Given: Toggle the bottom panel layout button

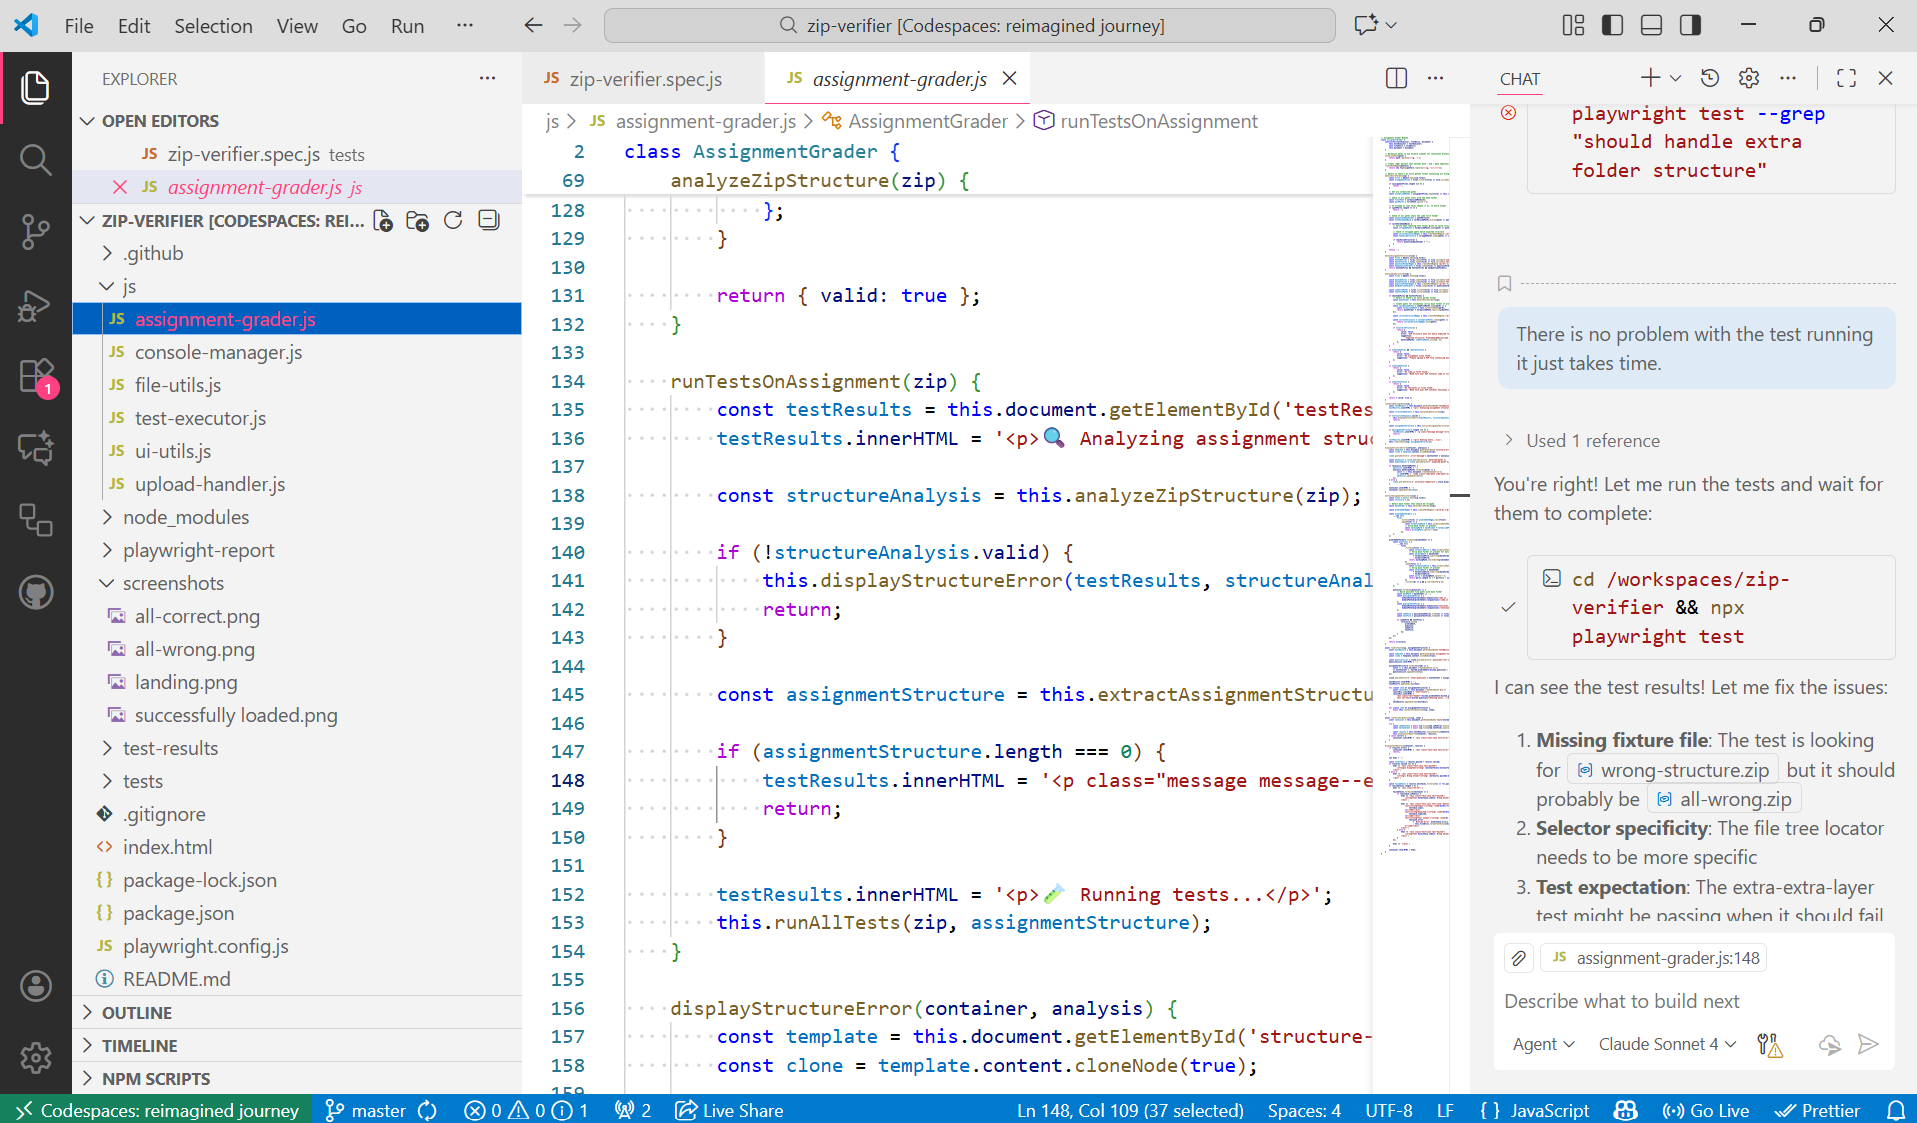Looking at the screenshot, I should pyautogui.click(x=1651, y=26).
